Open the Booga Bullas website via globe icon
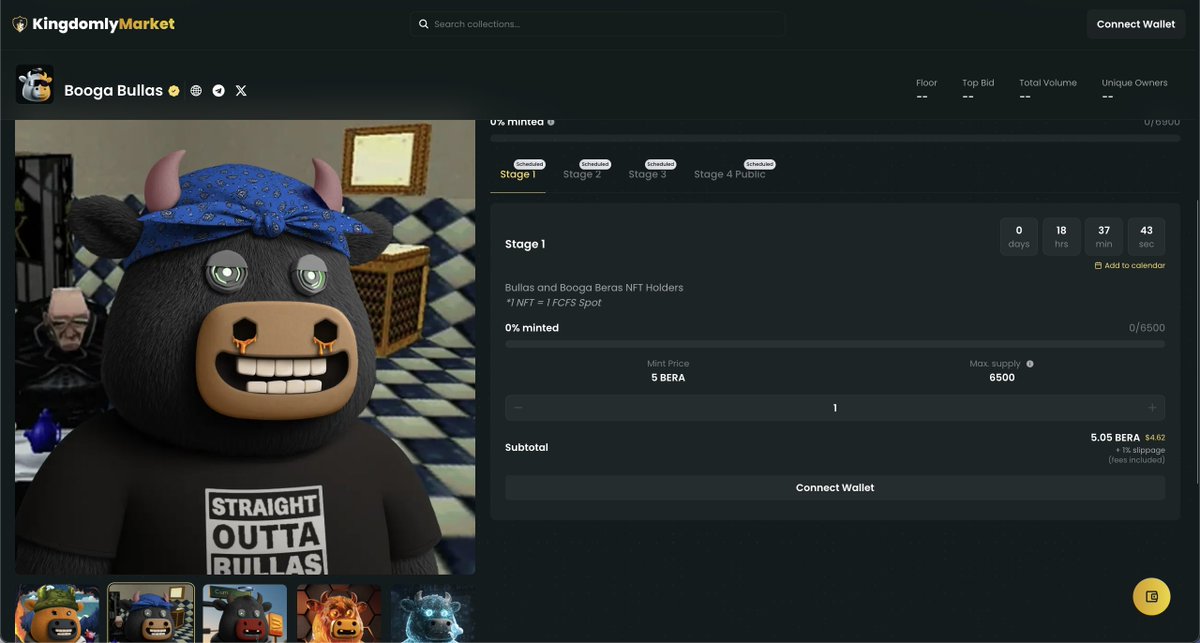Screen dimensions: 1200x643 pyautogui.click(x=196, y=90)
